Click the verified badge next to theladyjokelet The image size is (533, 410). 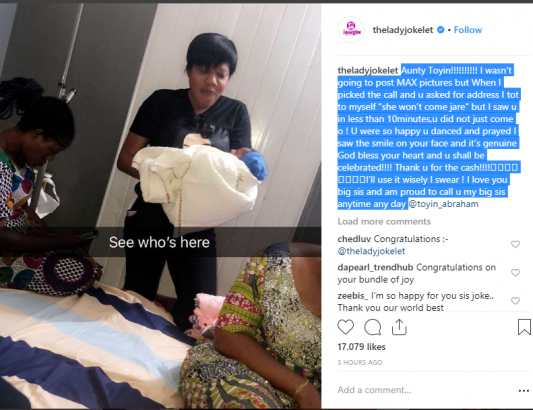click(x=440, y=30)
